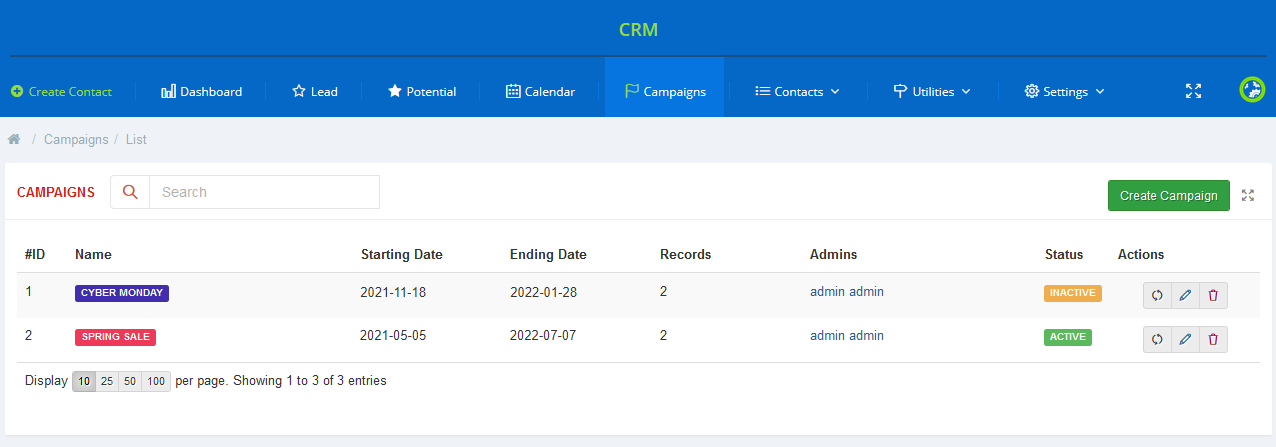Open the user avatar profile menu
This screenshot has height=447, width=1276.
tap(1252, 89)
